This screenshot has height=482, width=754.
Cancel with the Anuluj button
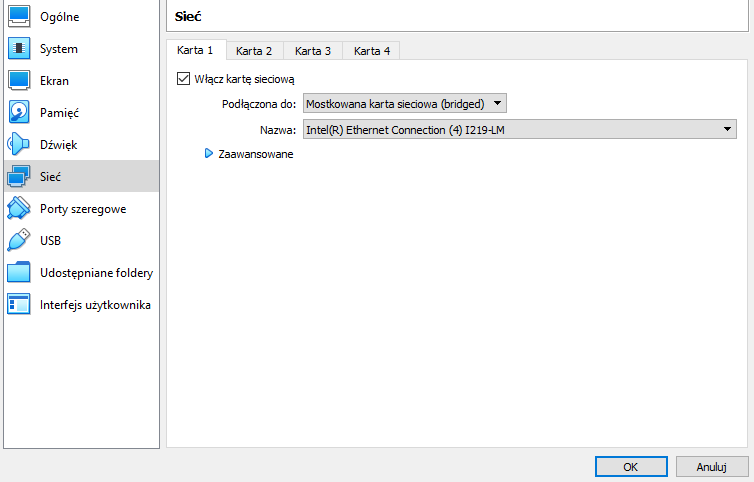[x=712, y=467]
